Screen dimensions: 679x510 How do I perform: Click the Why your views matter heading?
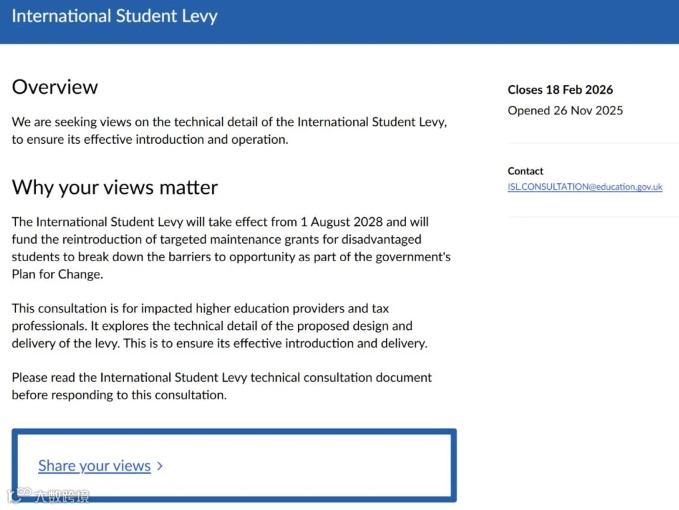click(x=114, y=188)
